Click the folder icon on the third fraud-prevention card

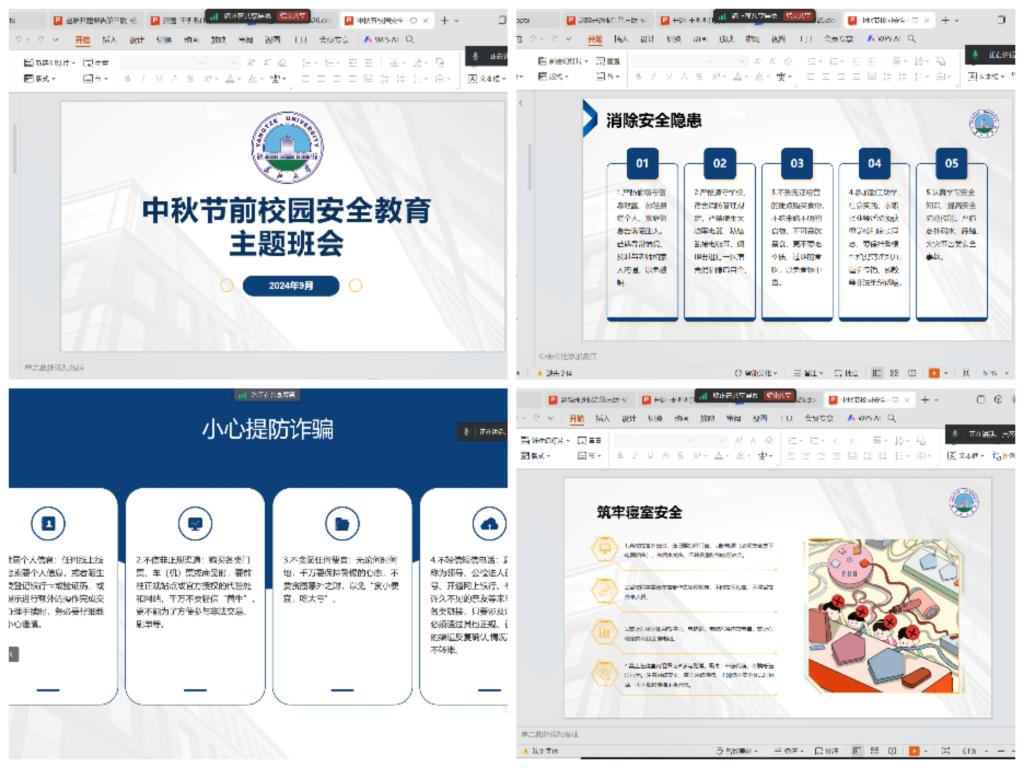(x=342, y=523)
